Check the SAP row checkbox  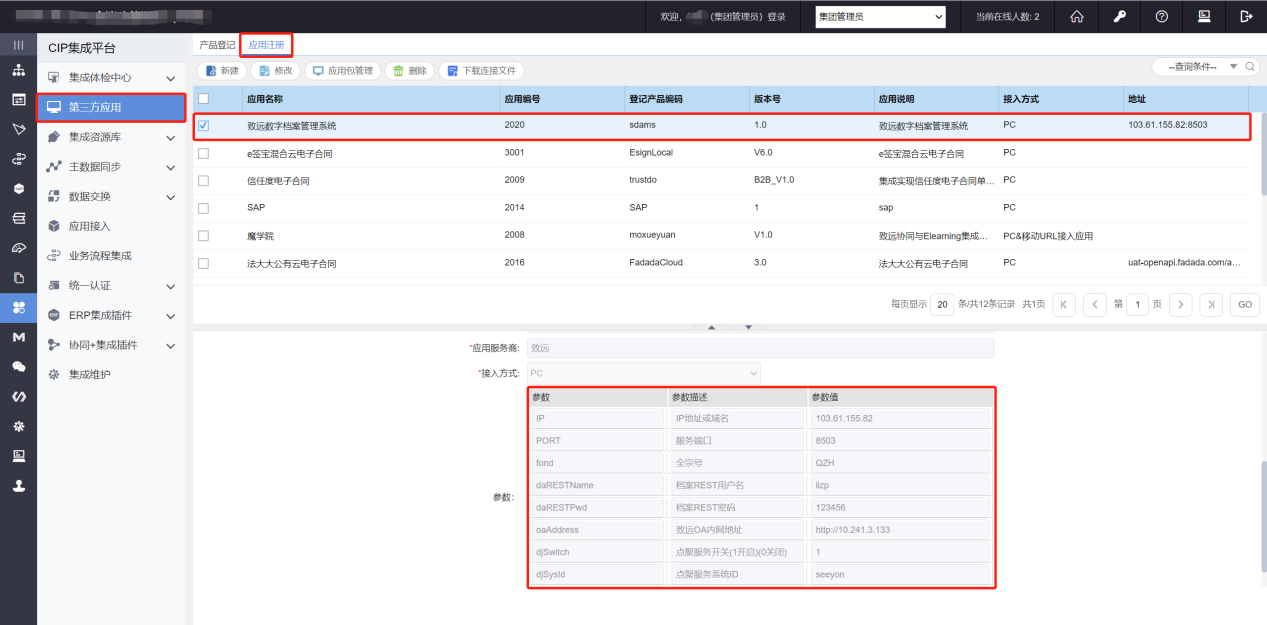[x=204, y=208]
